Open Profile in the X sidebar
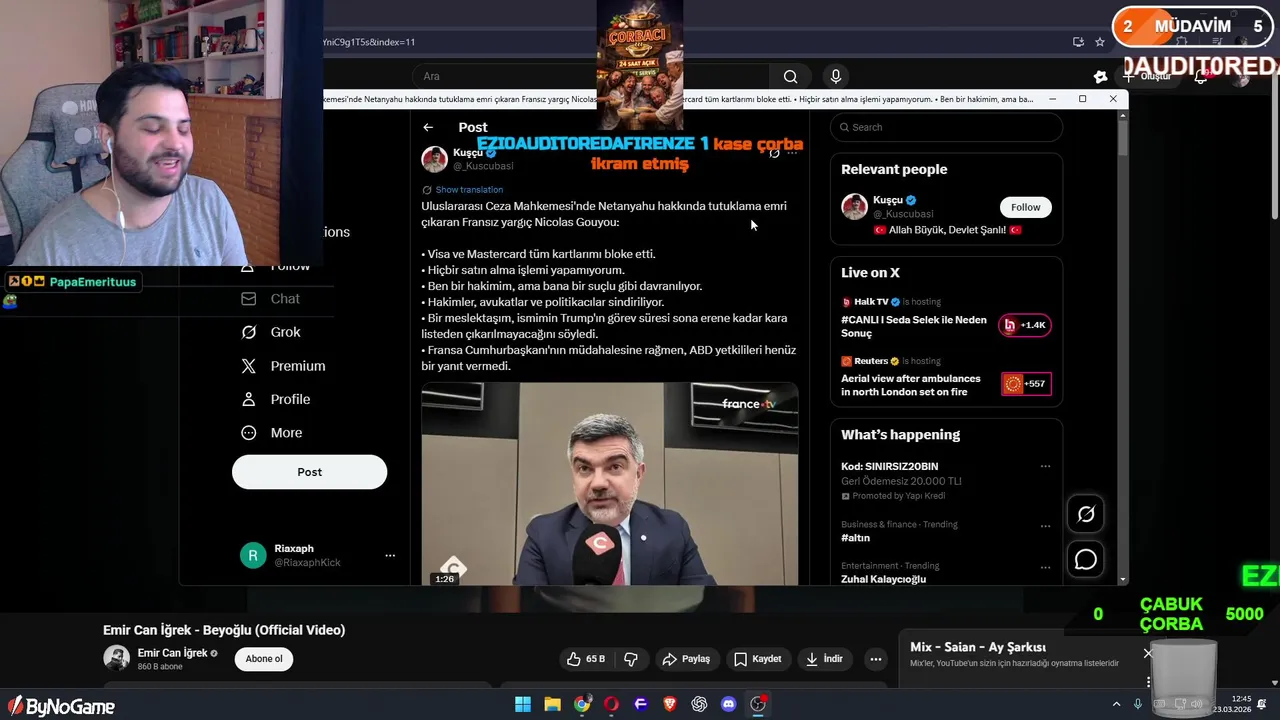The image size is (1280, 720). click(276, 399)
